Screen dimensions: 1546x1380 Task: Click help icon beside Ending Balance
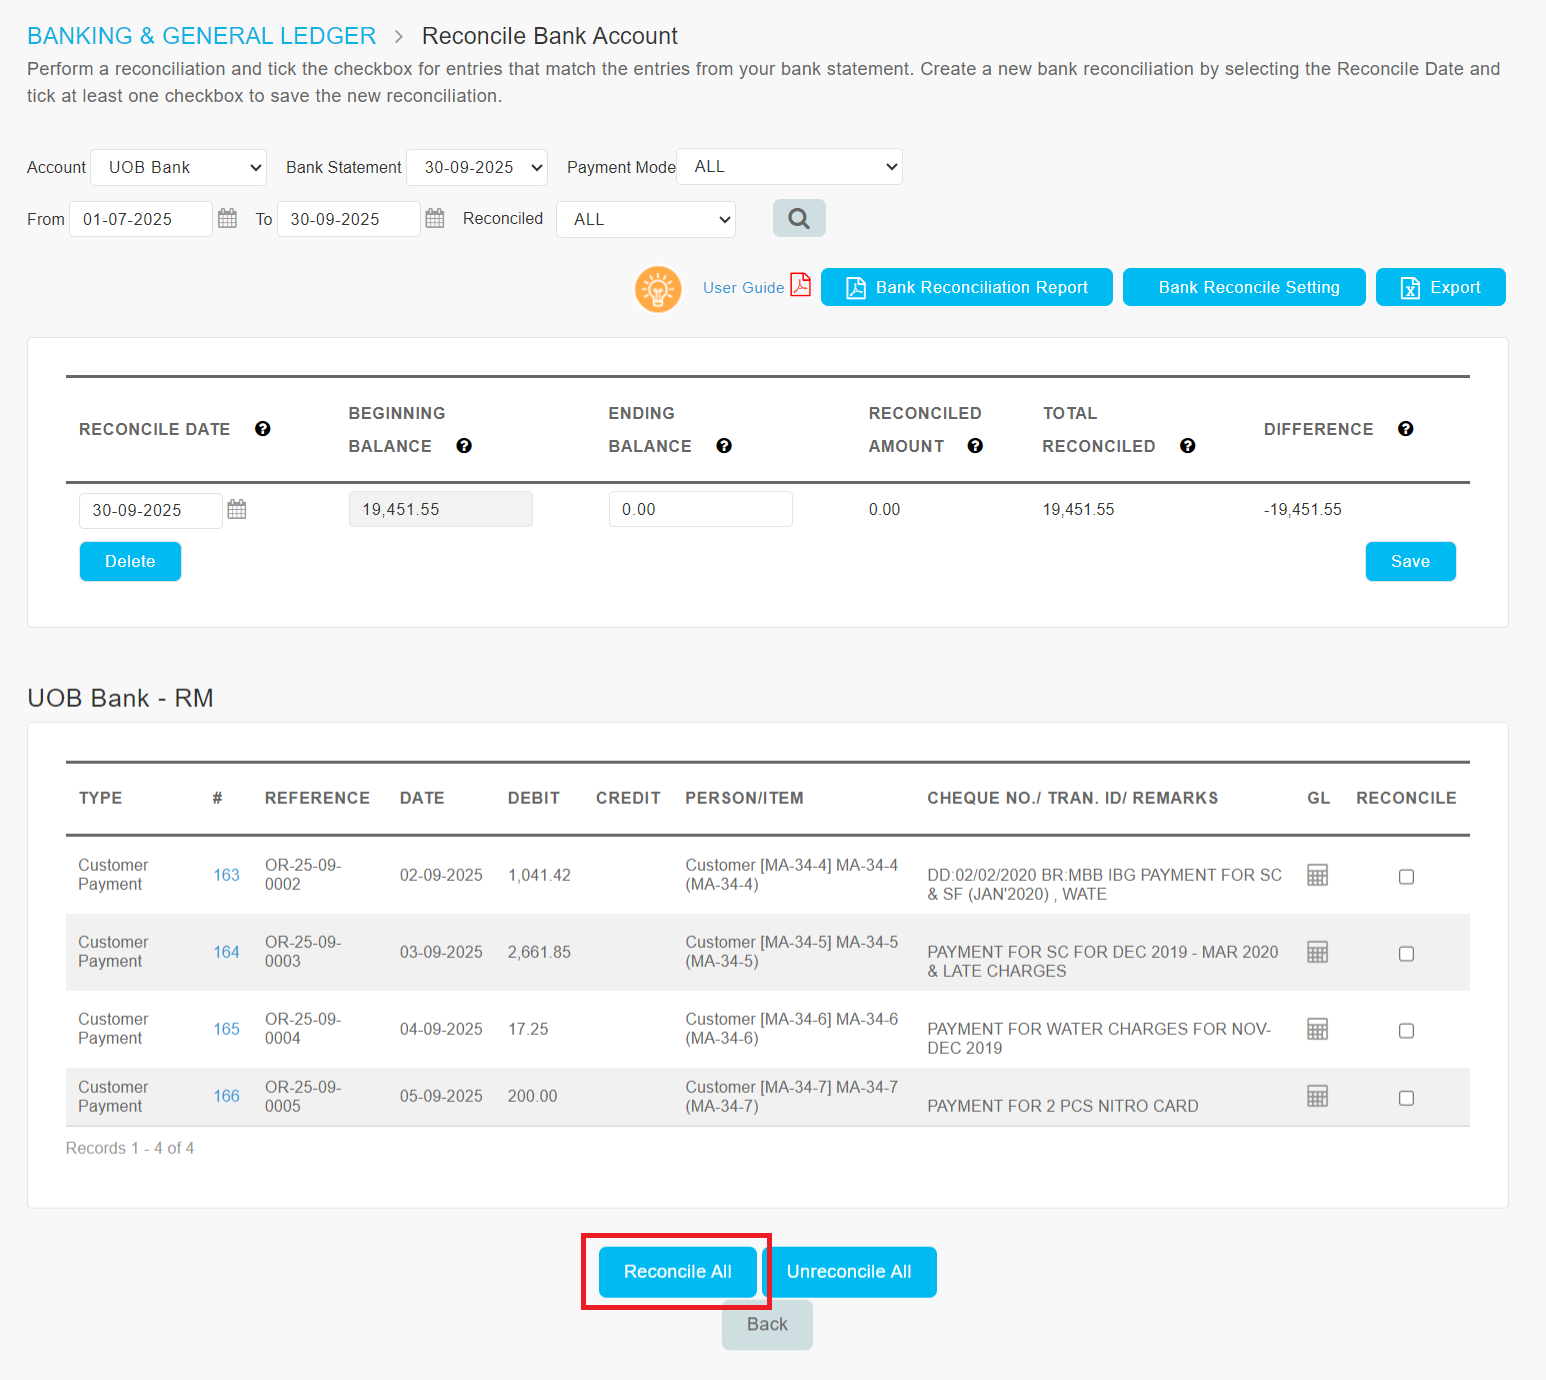(x=724, y=446)
